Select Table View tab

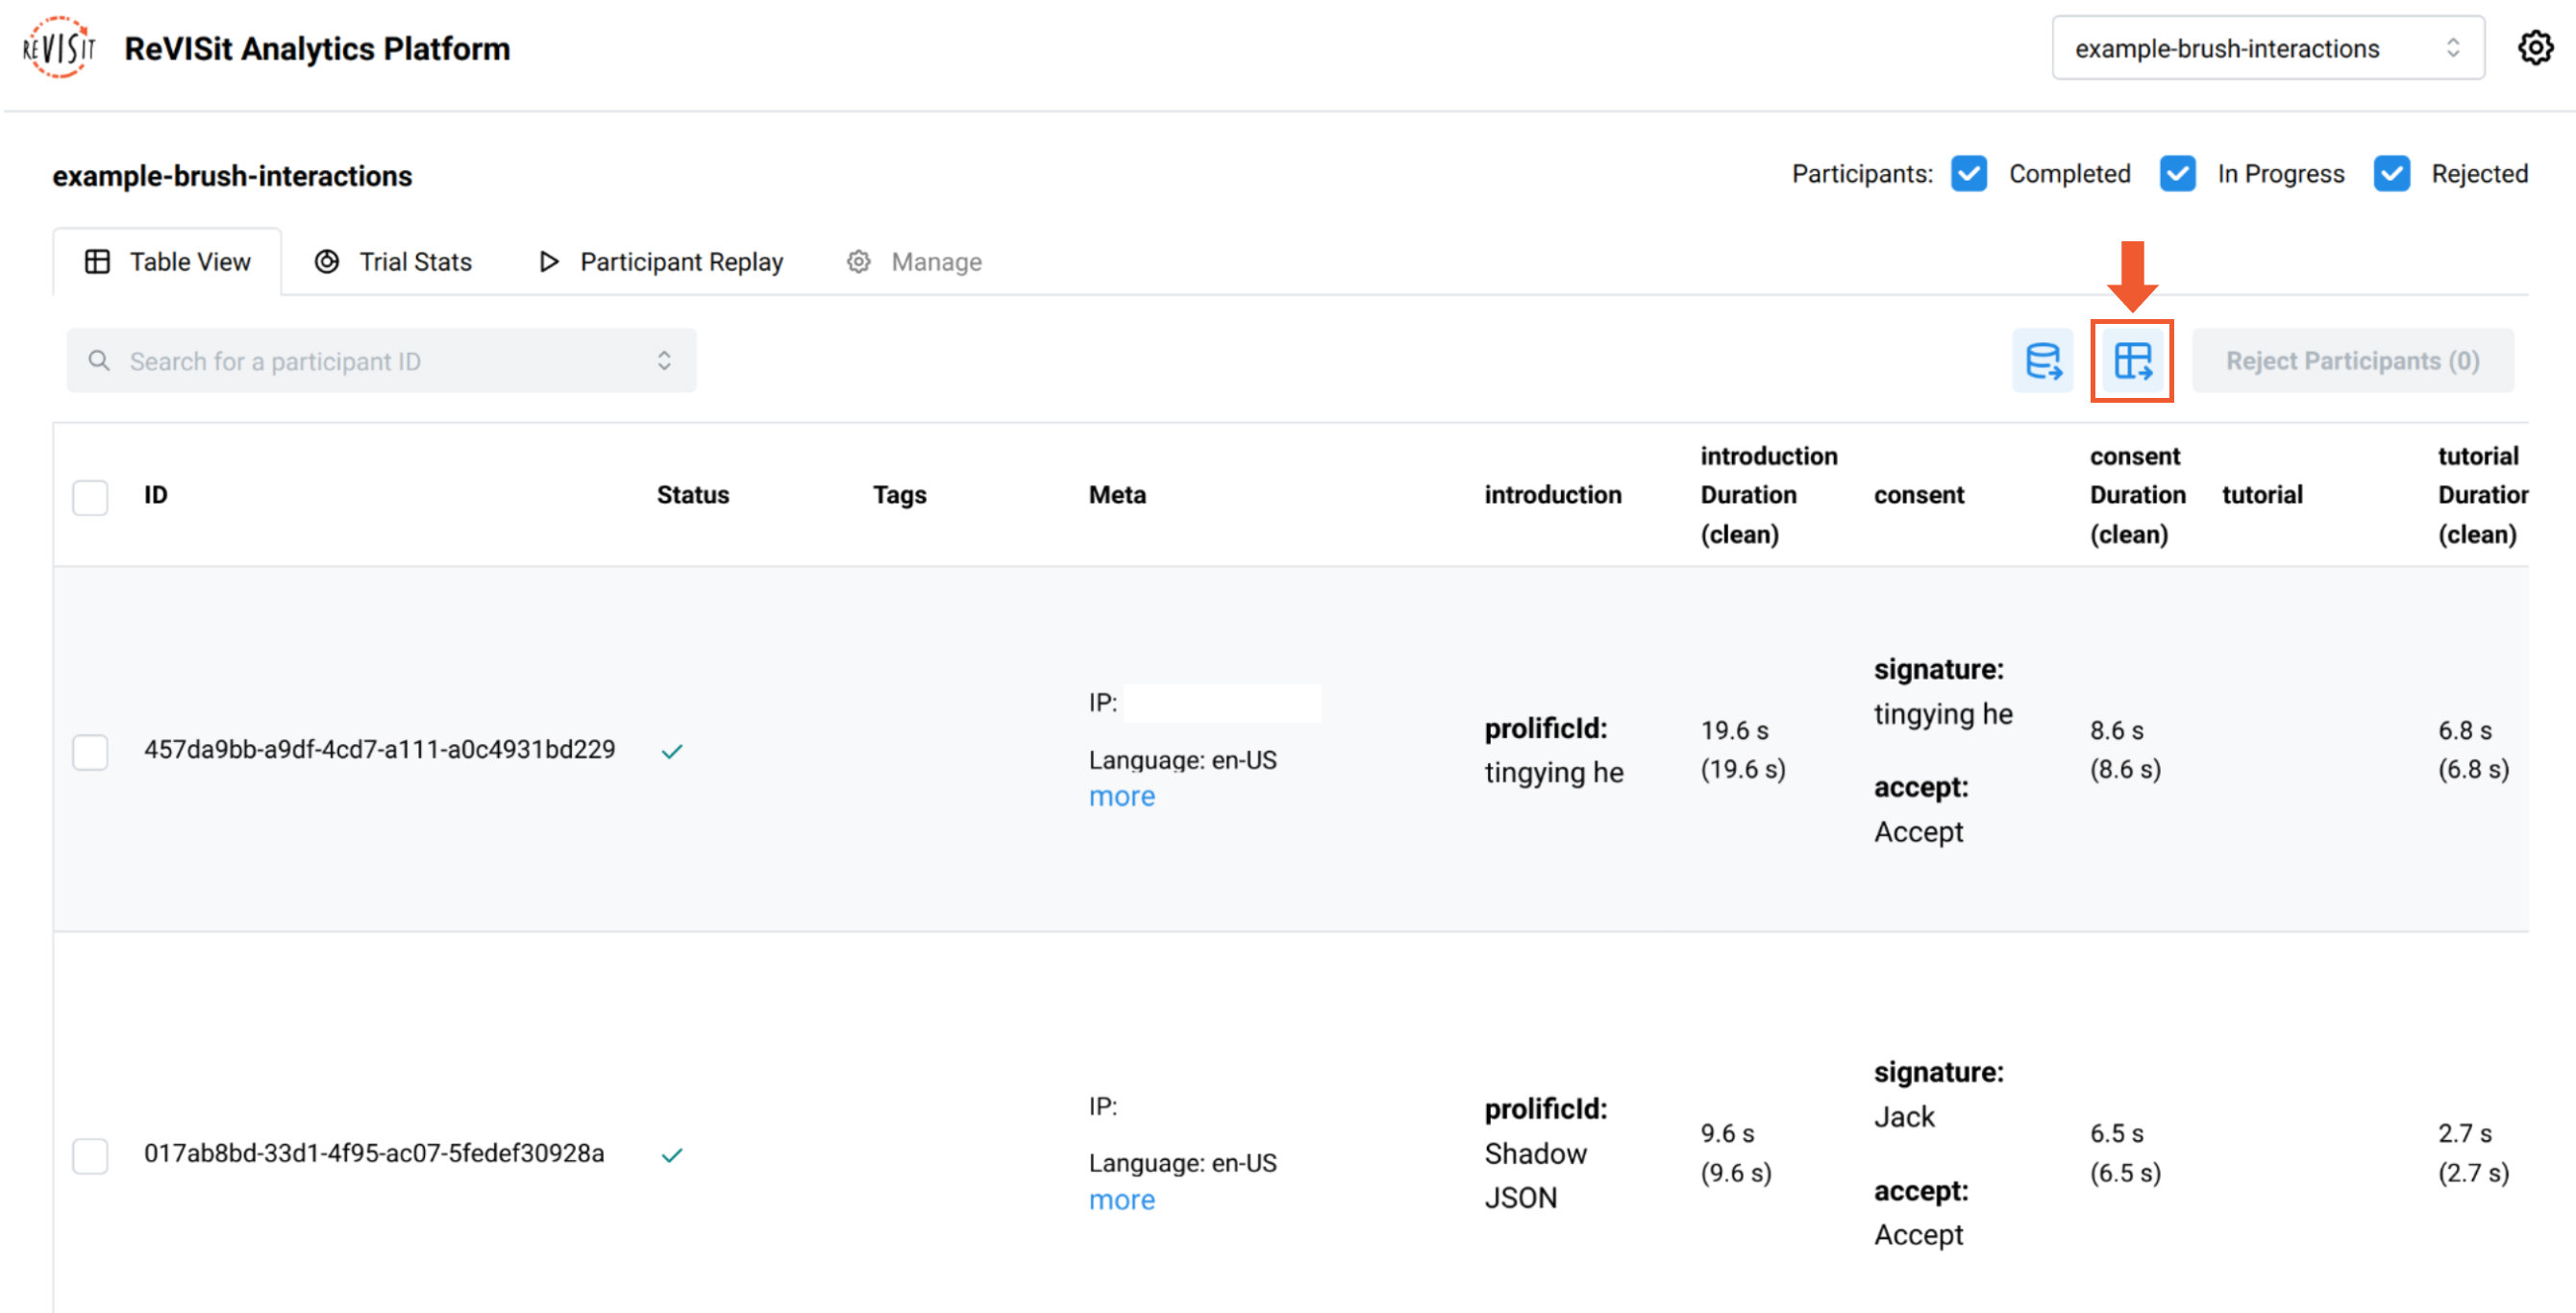pyautogui.click(x=169, y=261)
